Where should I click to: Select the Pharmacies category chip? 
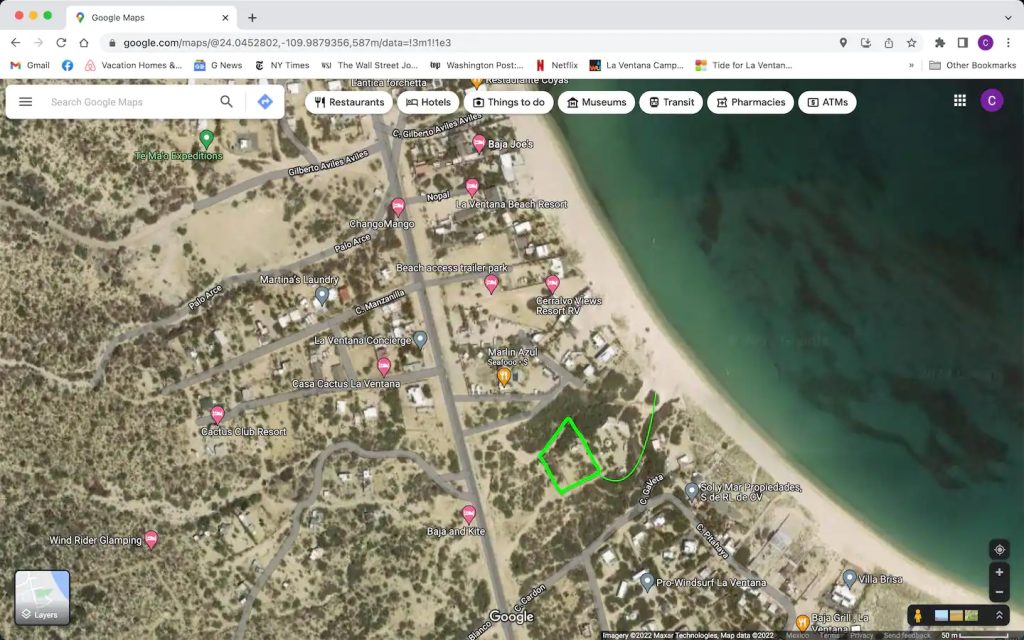coord(750,102)
